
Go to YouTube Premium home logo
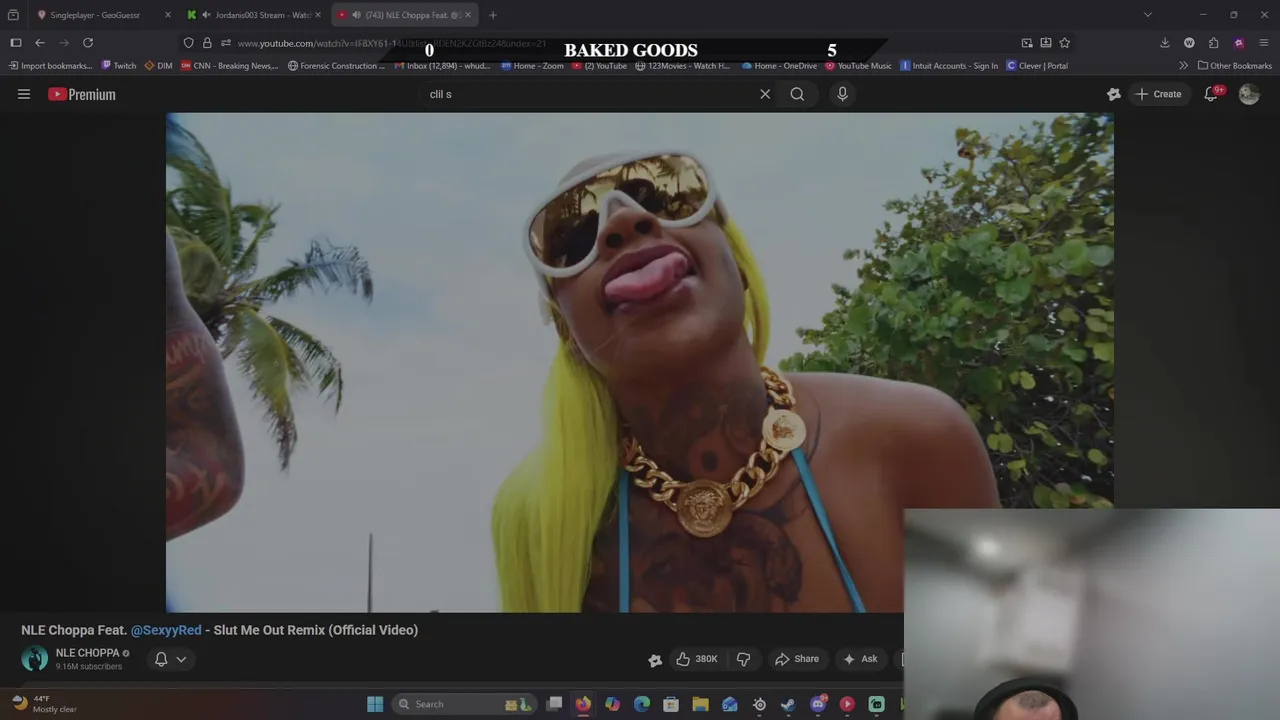coord(82,94)
